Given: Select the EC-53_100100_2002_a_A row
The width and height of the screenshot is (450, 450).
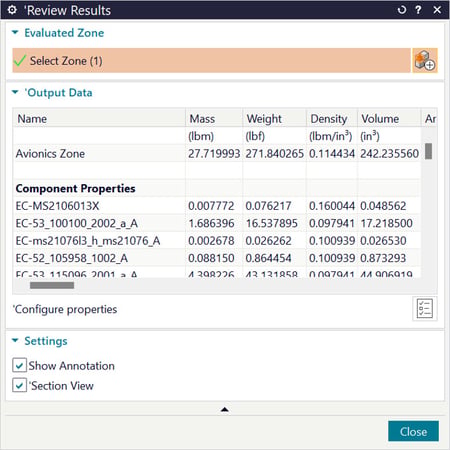Looking at the screenshot, I should tap(217, 223).
